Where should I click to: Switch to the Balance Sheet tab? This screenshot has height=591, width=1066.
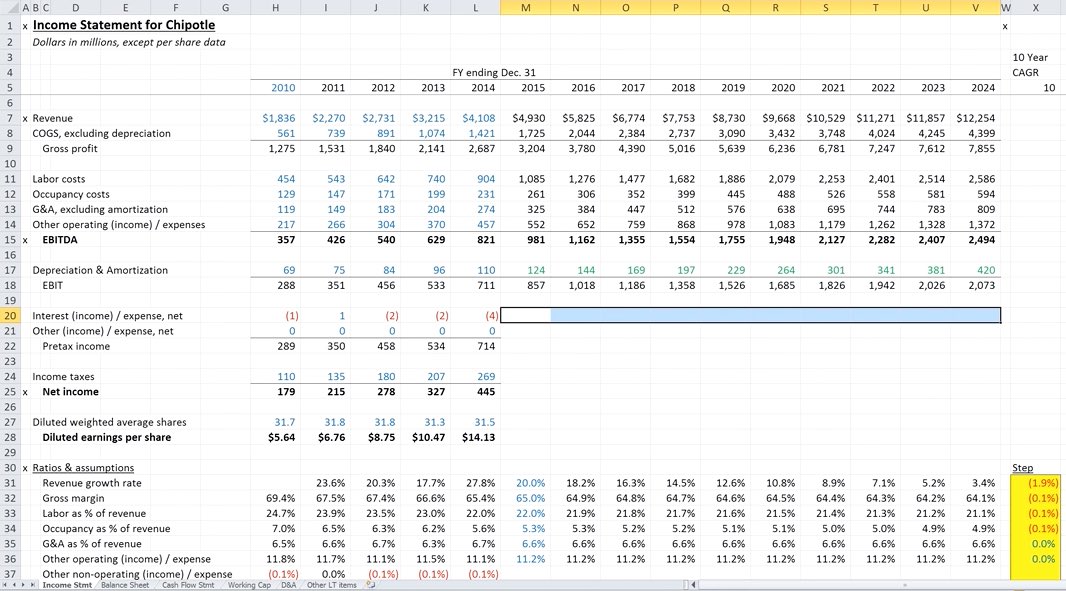point(125,585)
